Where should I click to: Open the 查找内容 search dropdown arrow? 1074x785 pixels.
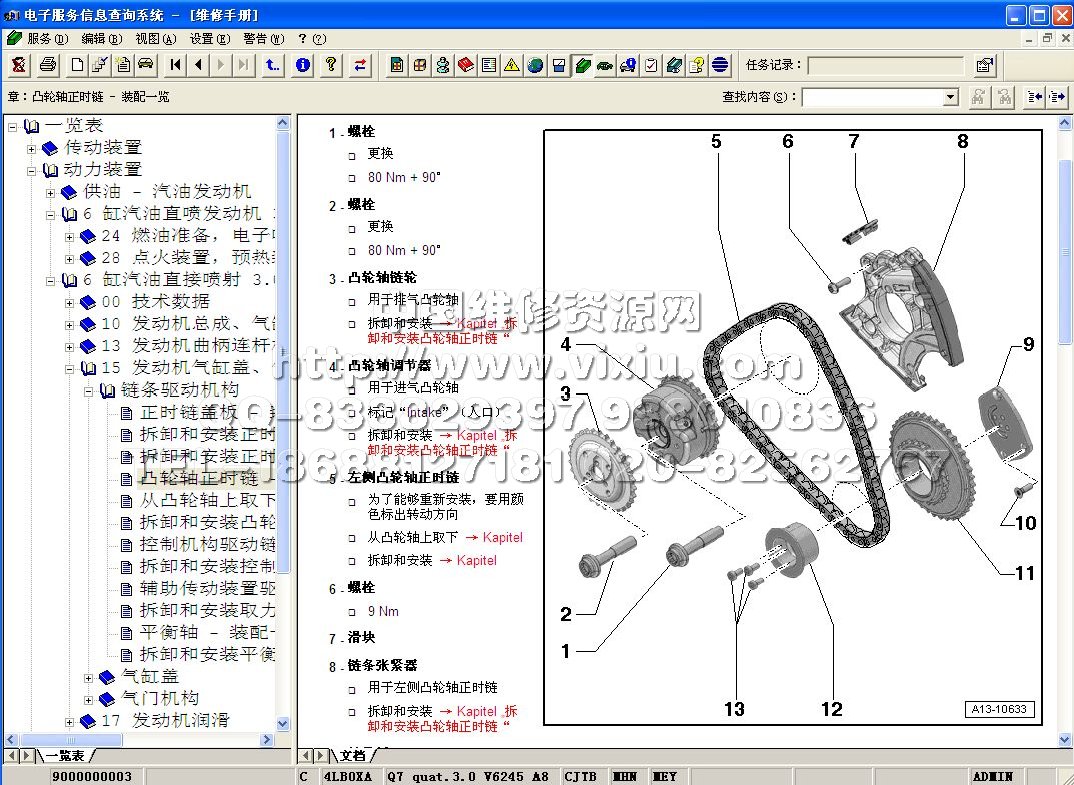click(950, 97)
